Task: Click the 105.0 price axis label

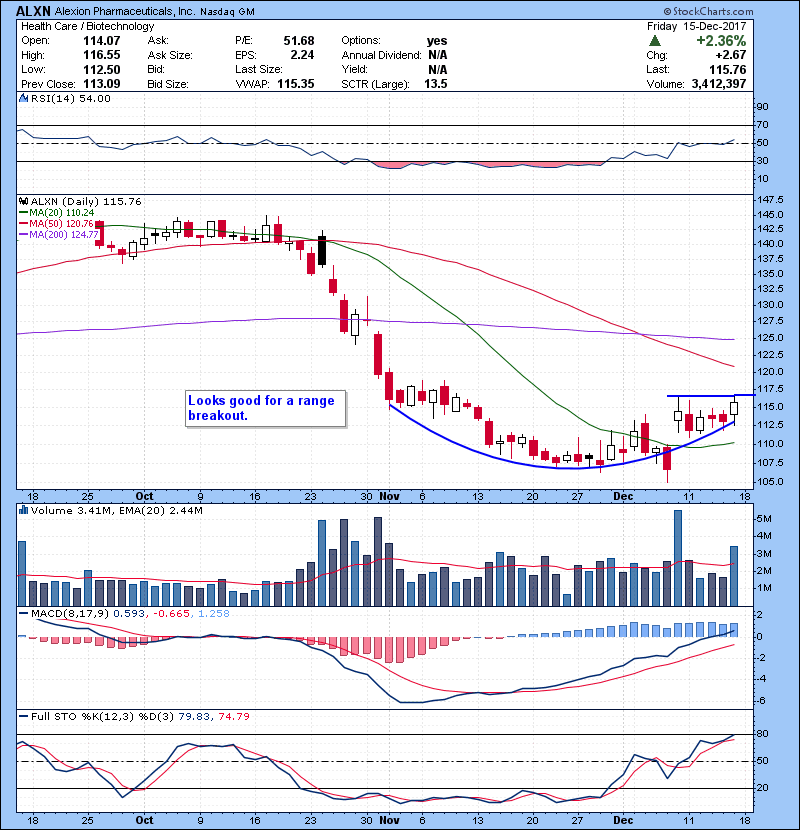Action: coord(770,482)
